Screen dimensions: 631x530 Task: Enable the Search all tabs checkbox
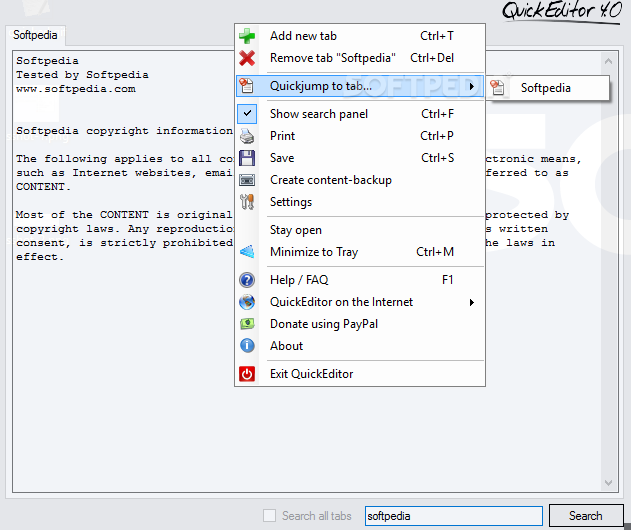point(269,516)
